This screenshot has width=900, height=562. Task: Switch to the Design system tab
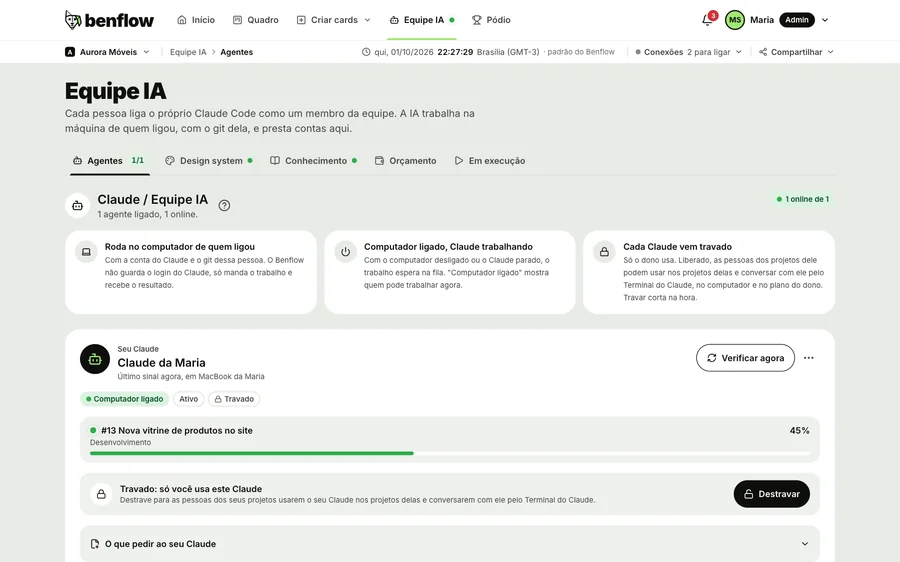point(209,161)
